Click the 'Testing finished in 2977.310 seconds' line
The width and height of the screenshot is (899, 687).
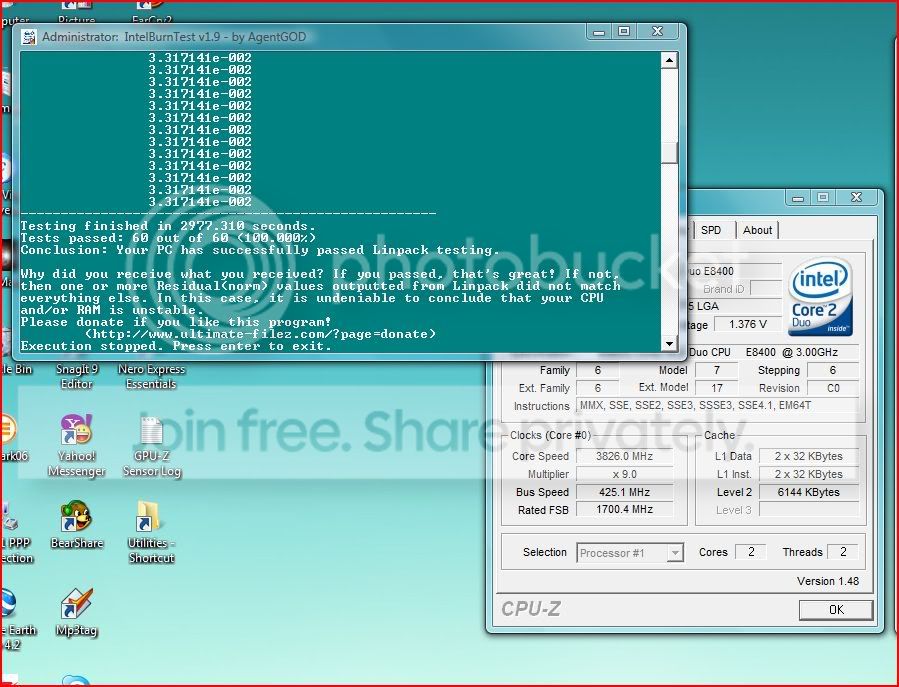coord(168,226)
